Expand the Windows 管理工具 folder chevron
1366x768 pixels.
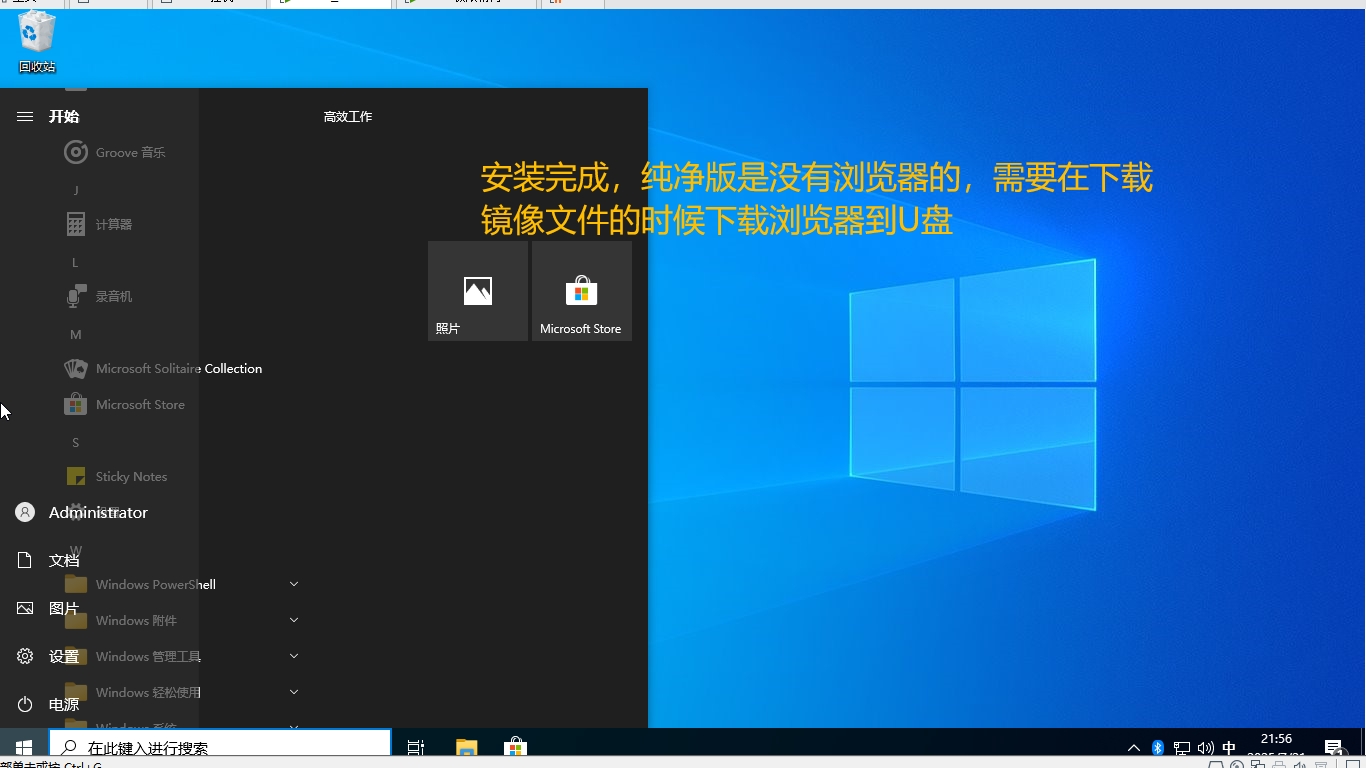[294, 656]
